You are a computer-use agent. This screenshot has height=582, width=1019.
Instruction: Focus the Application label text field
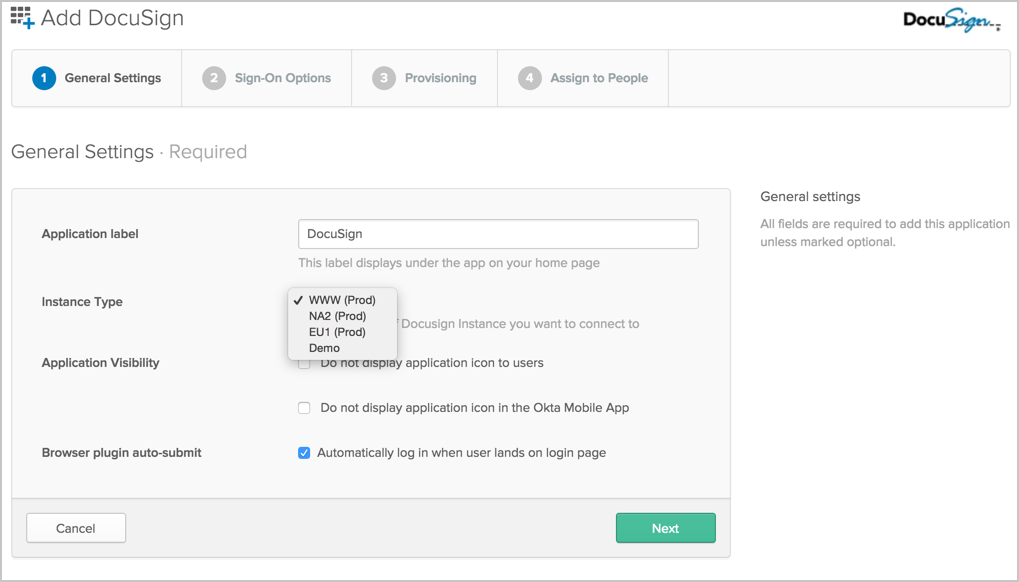(x=498, y=234)
